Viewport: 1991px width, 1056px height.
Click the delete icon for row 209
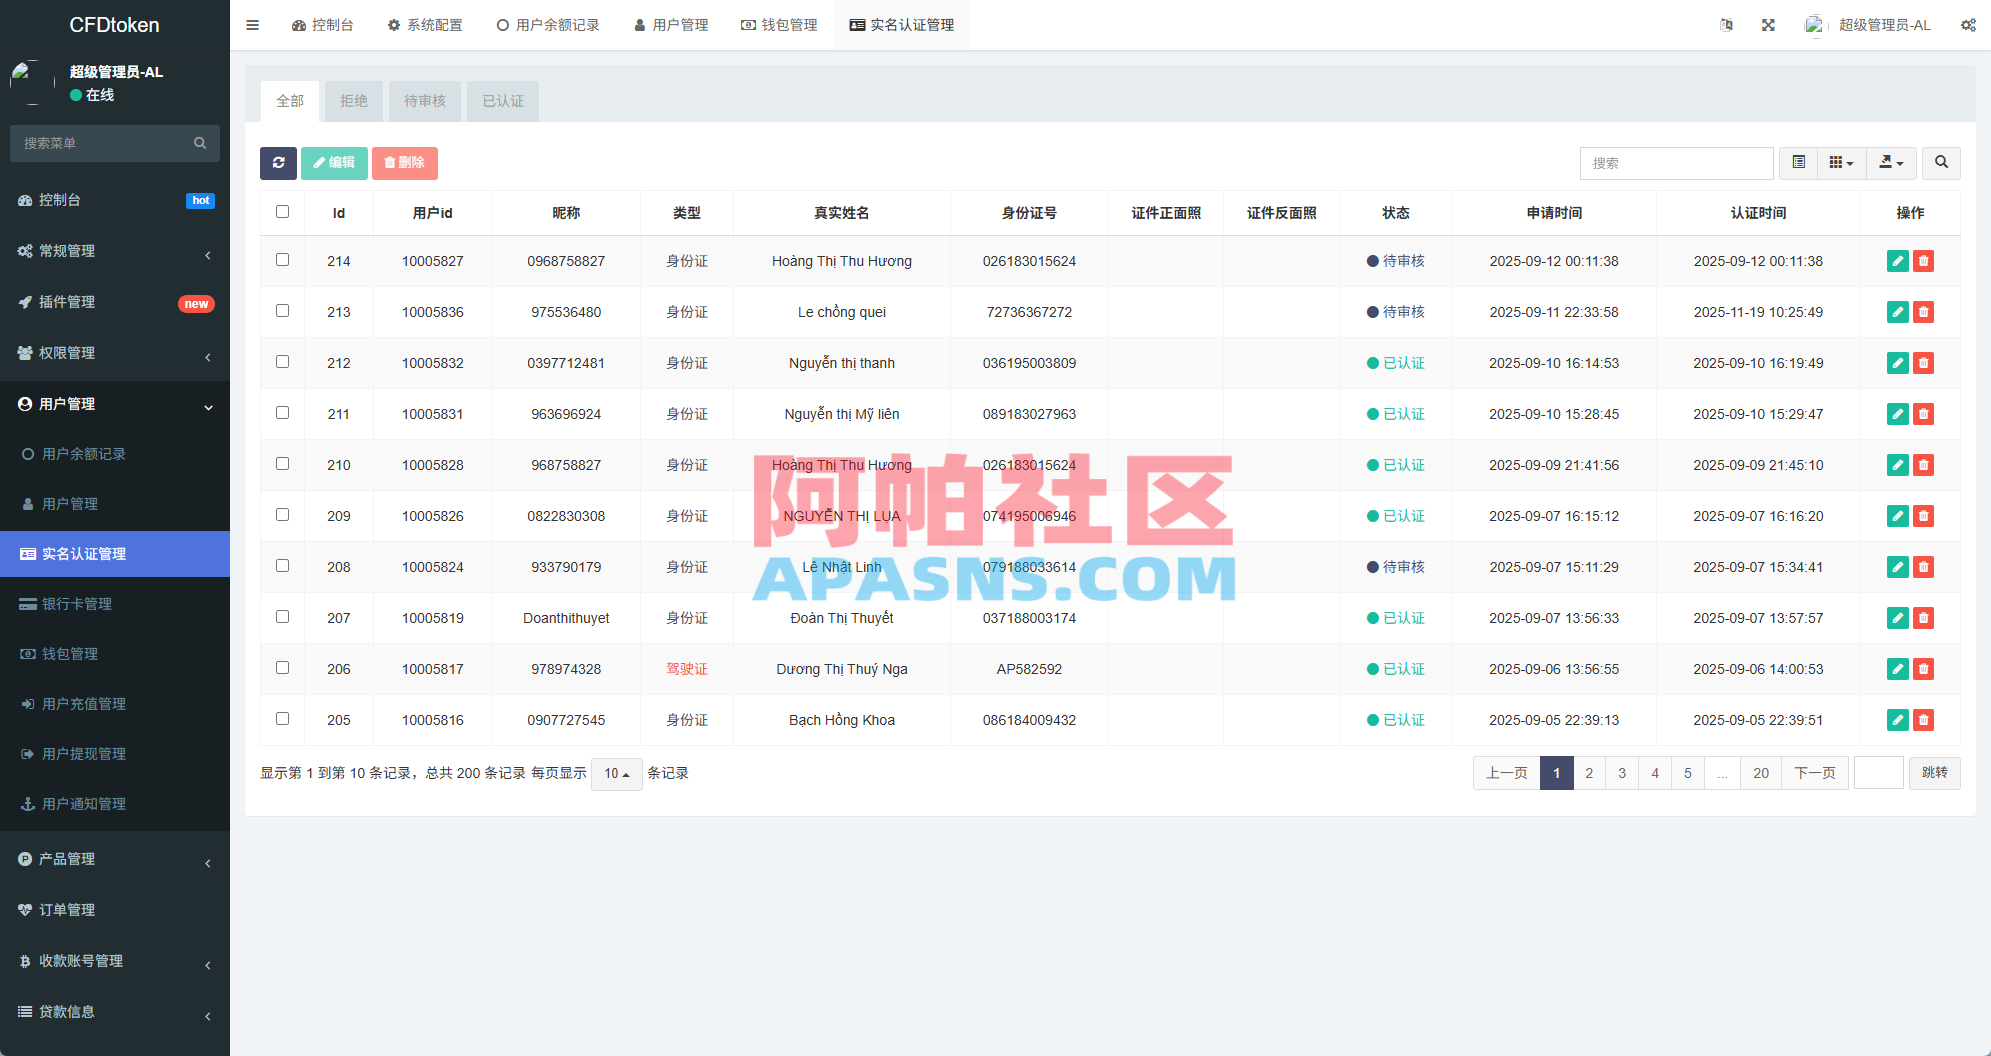tap(1923, 516)
